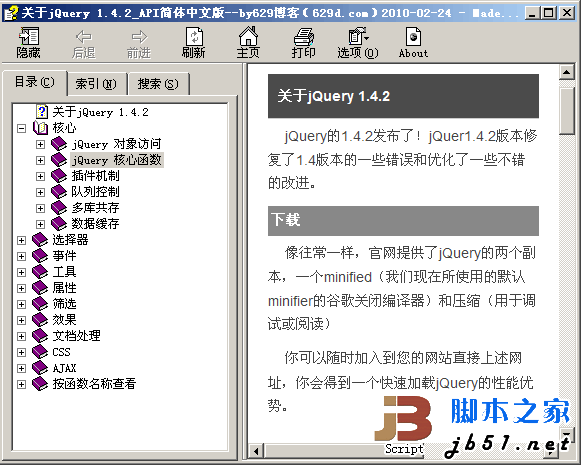Viewport: 581px width, 465px height.
Task: Go to the 主页 home icon
Action: (x=248, y=36)
